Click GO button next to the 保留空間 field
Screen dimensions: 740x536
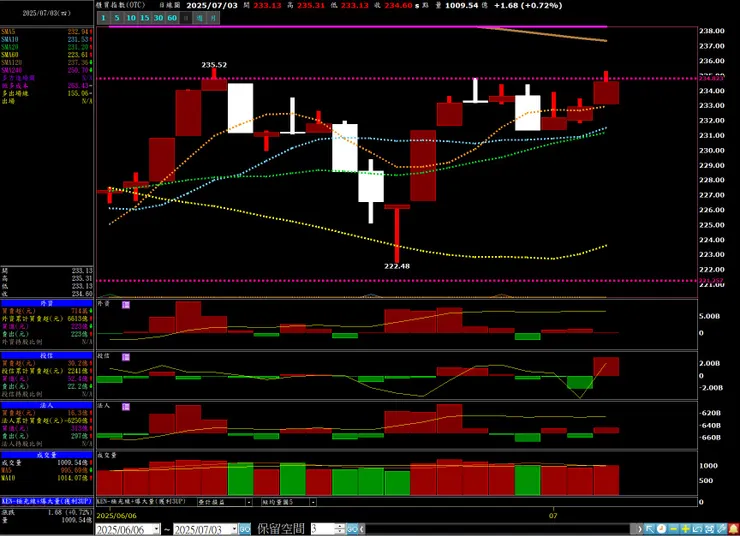tap(352, 529)
